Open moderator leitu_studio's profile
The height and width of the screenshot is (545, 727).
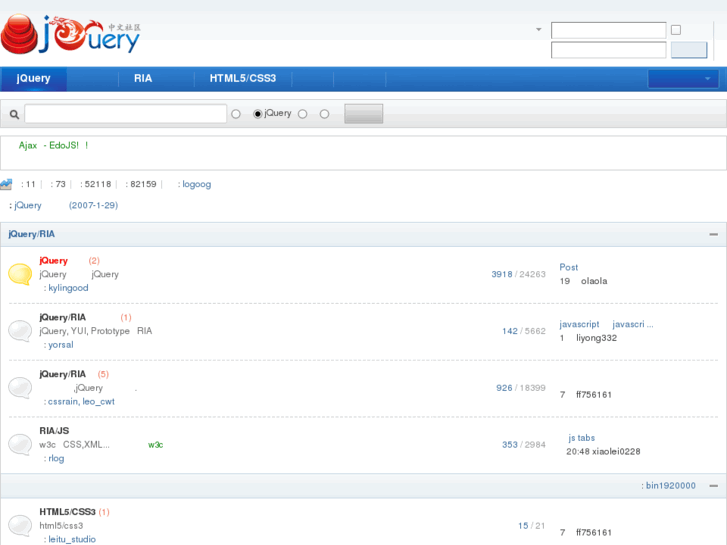[x=72, y=539]
